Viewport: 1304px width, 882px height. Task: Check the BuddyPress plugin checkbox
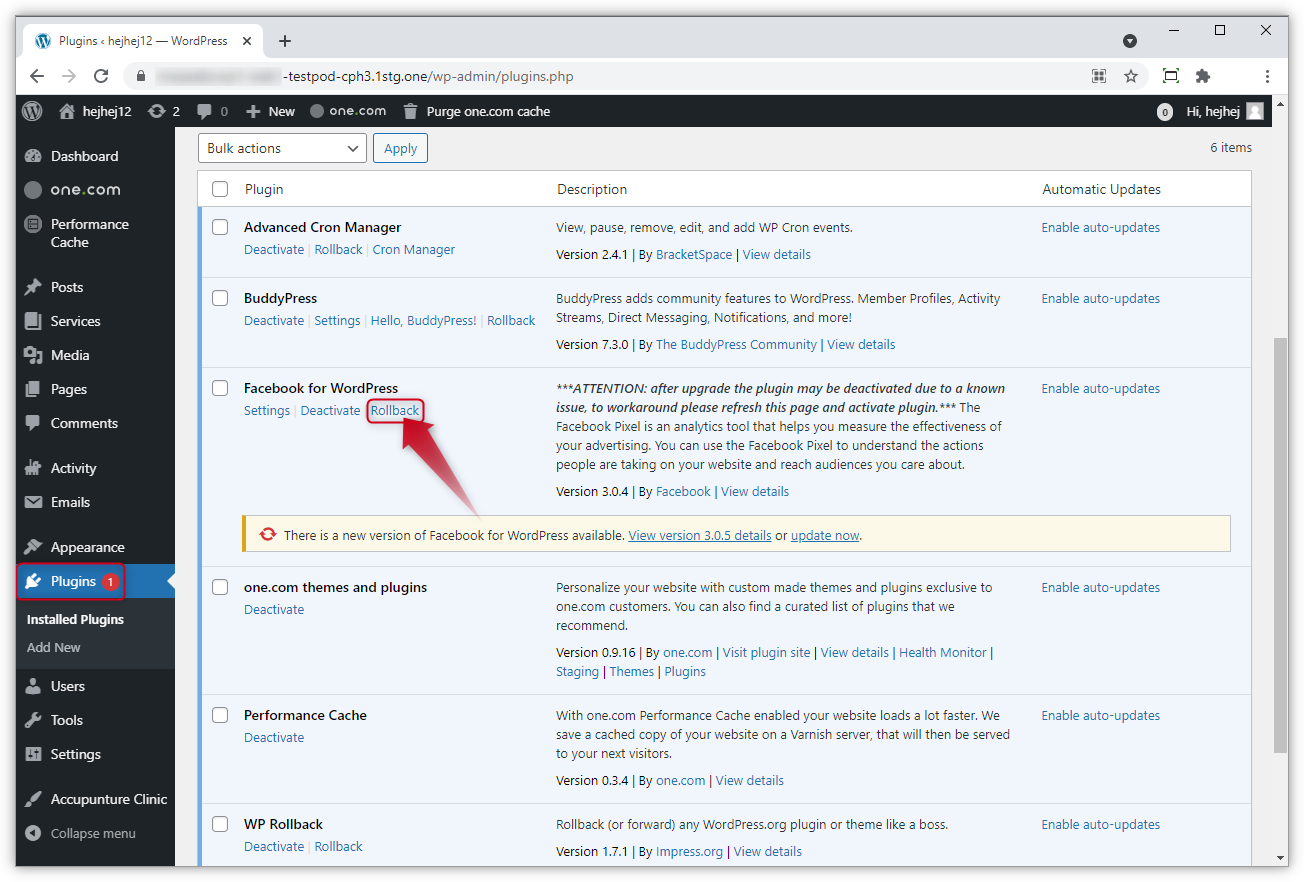[220, 298]
